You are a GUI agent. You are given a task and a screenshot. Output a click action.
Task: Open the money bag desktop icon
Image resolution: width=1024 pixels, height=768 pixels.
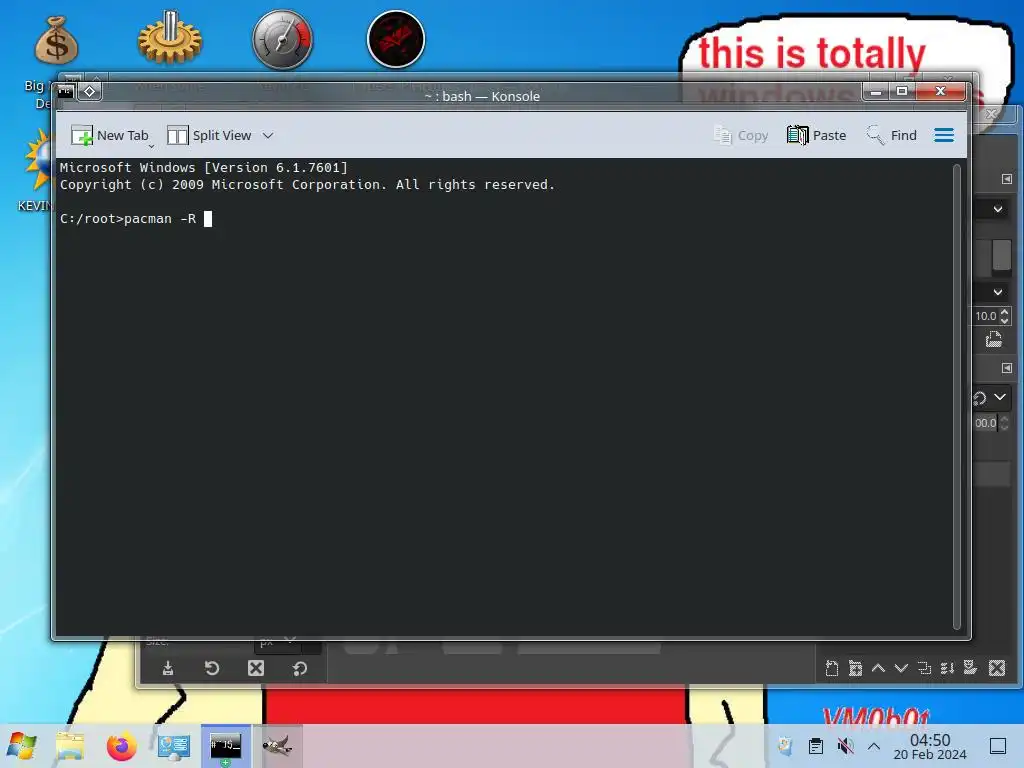(x=56, y=40)
